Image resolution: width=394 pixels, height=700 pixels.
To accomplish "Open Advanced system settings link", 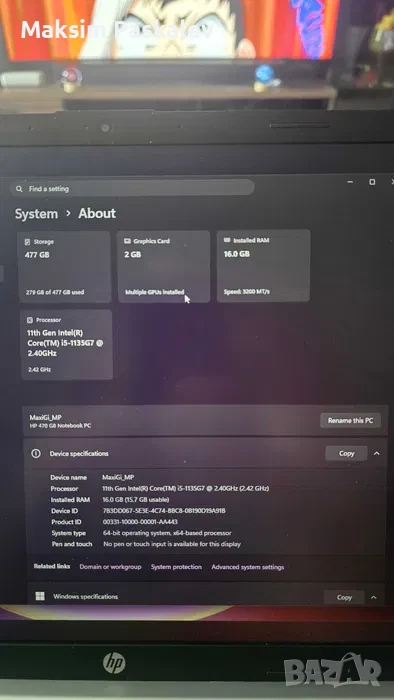I will [x=248, y=567].
